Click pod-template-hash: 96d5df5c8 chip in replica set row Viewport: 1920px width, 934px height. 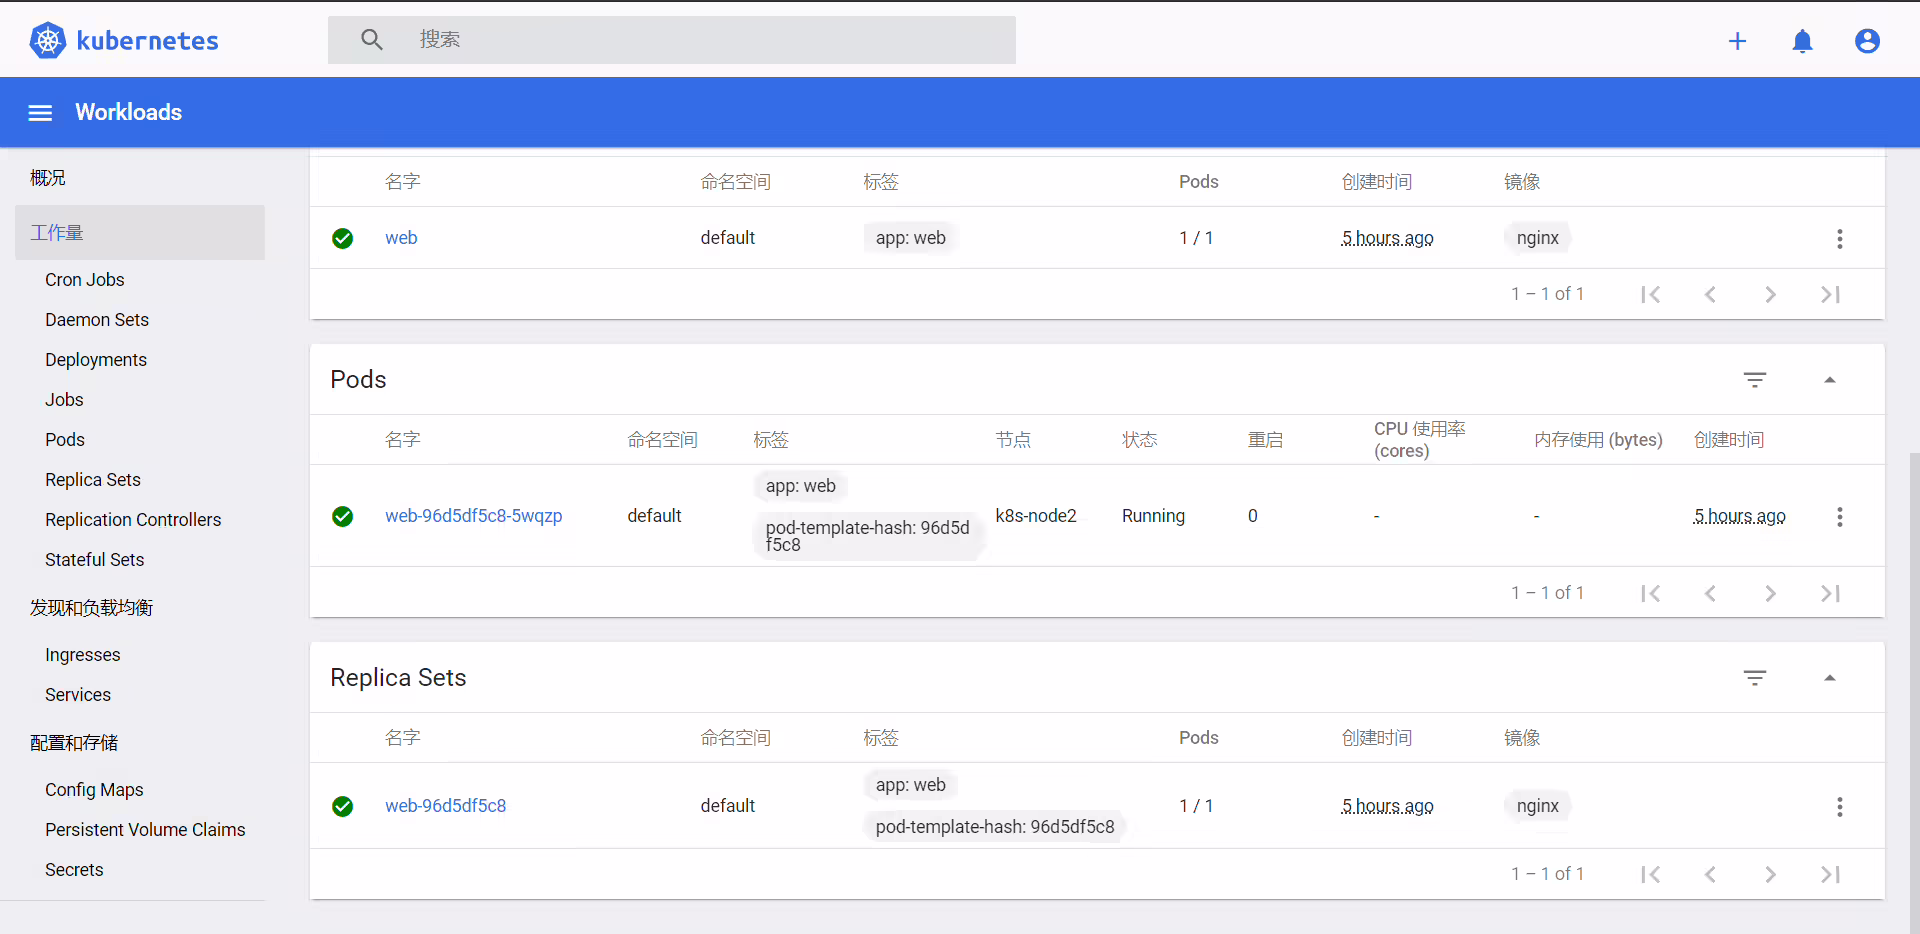[995, 827]
